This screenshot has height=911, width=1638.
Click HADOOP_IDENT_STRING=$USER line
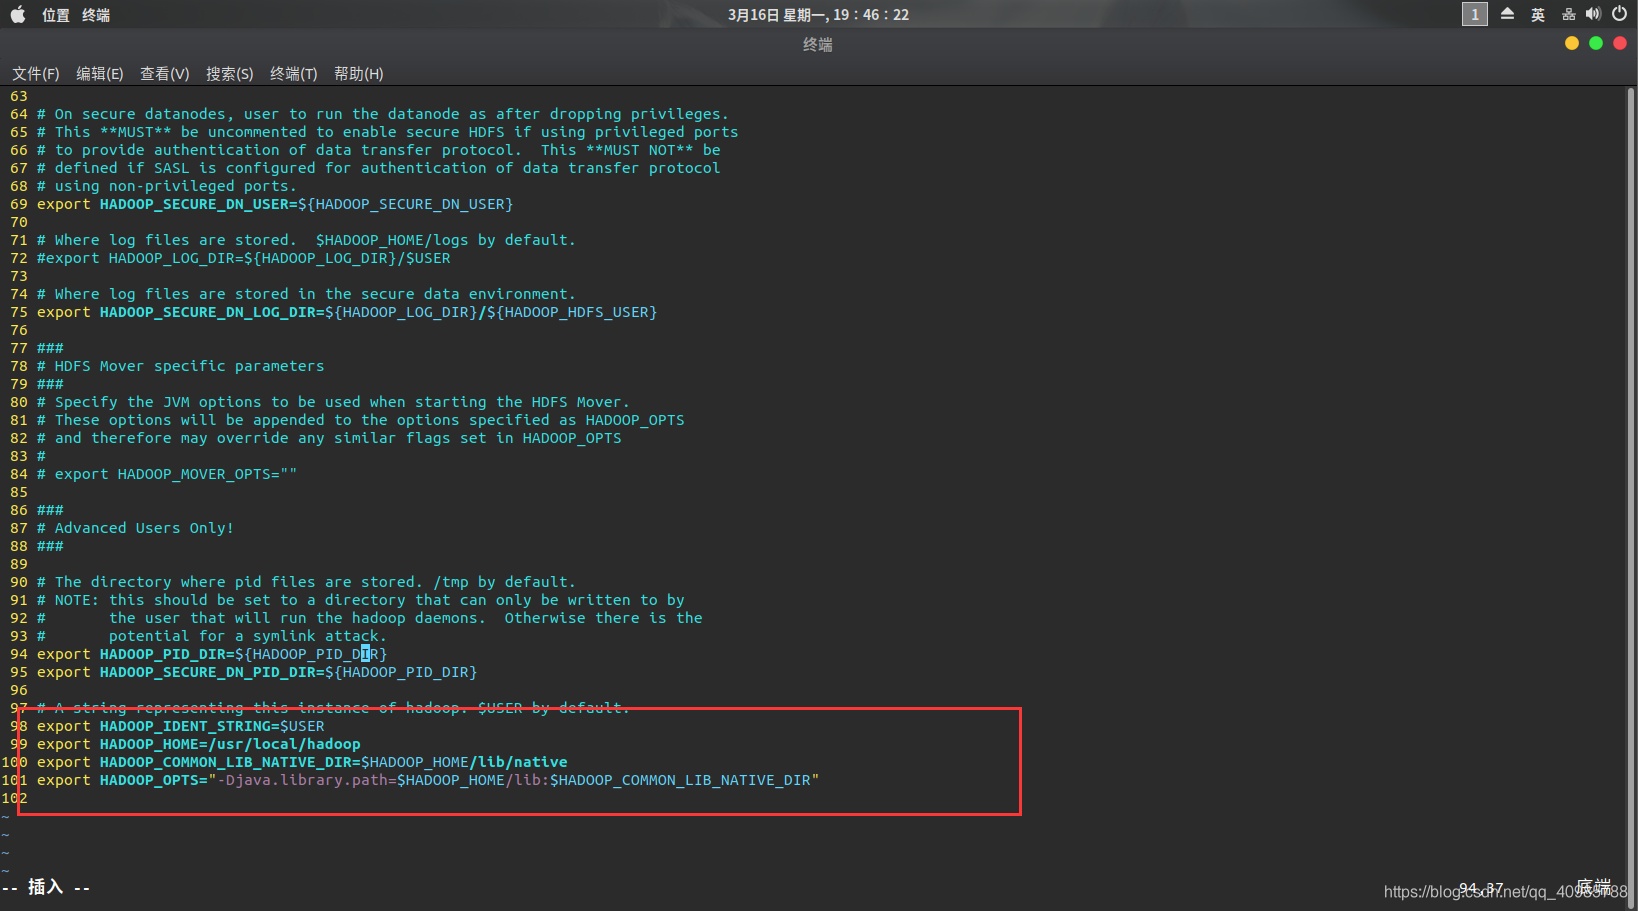[x=181, y=726]
